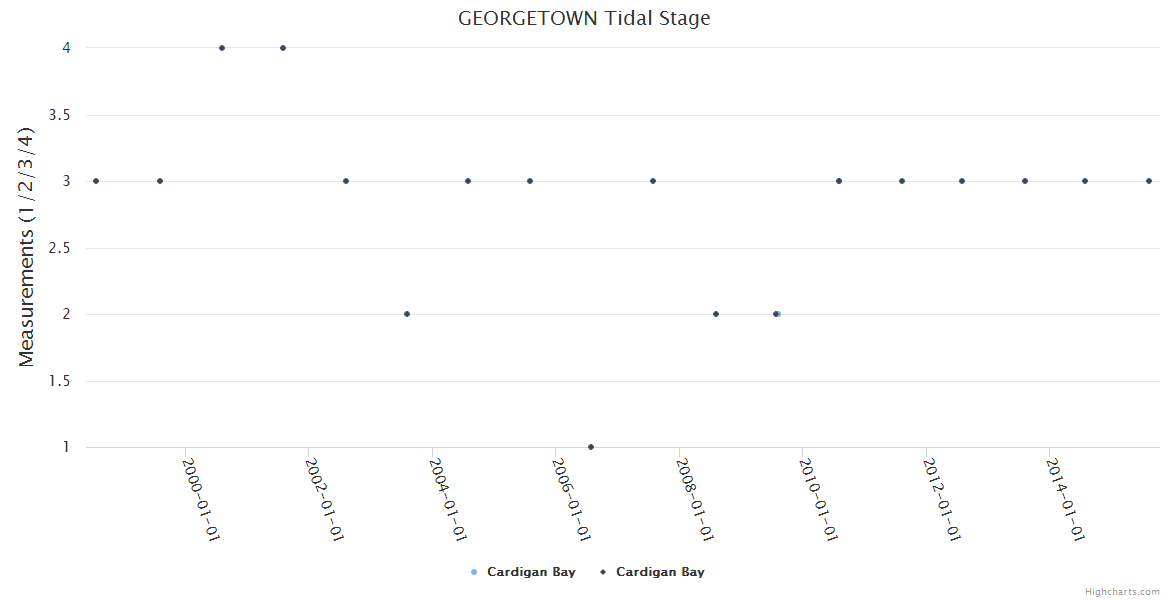The height and width of the screenshot is (600, 1170).
Task: Open the Highcharts.com credits link
Action: (1122, 591)
